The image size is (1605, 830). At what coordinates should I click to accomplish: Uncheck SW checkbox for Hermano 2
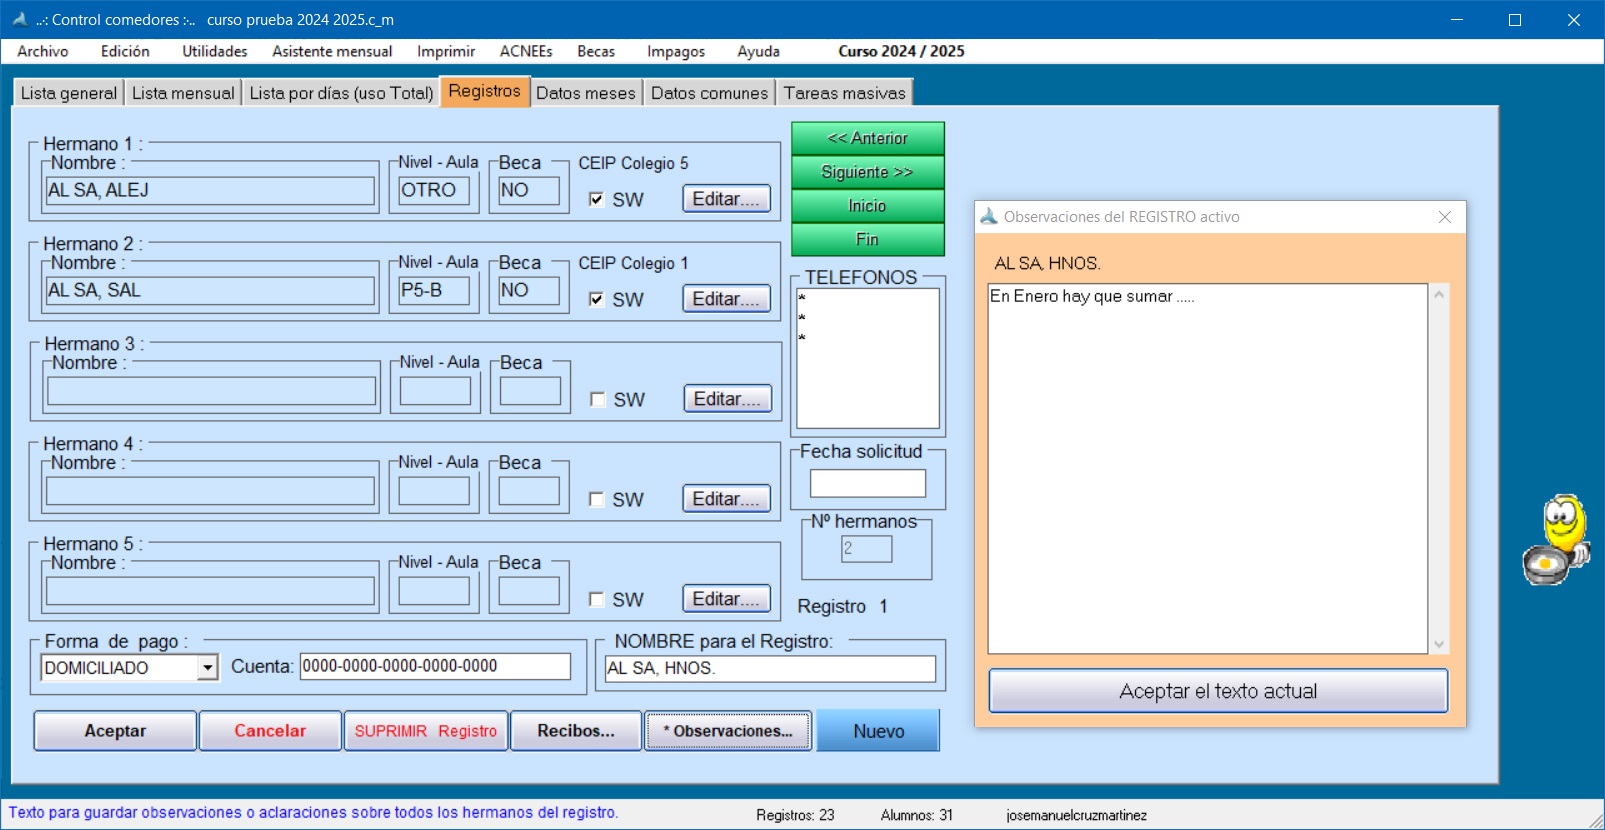(596, 299)
